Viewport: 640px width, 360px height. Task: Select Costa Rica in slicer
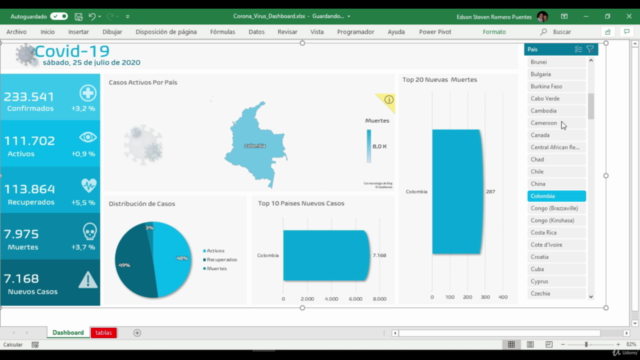(557, 233)
